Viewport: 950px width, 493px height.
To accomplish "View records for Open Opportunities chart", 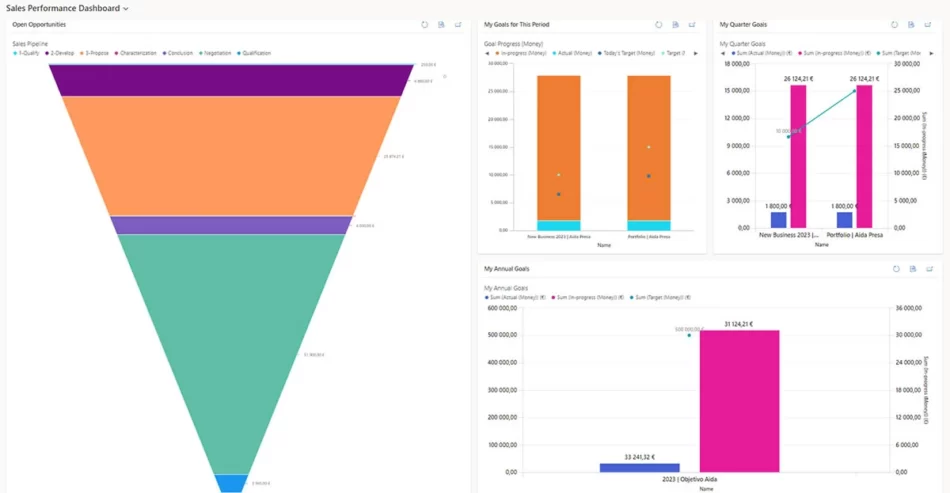I will tap(441, 25).
